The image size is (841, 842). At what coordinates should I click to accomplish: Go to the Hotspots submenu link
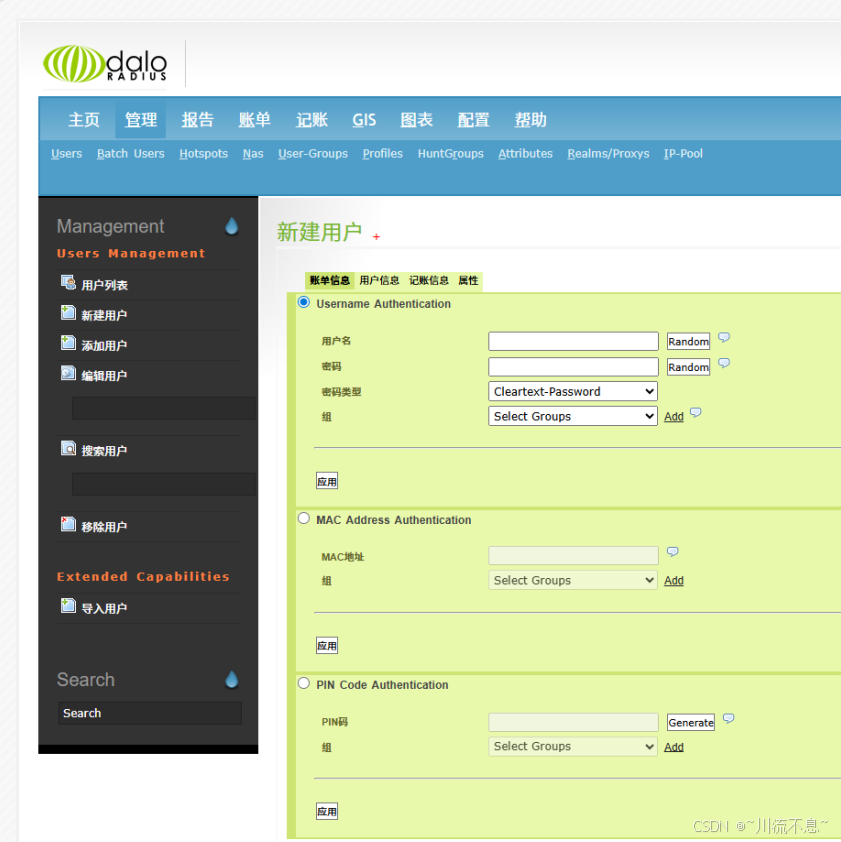coord(204,154)
